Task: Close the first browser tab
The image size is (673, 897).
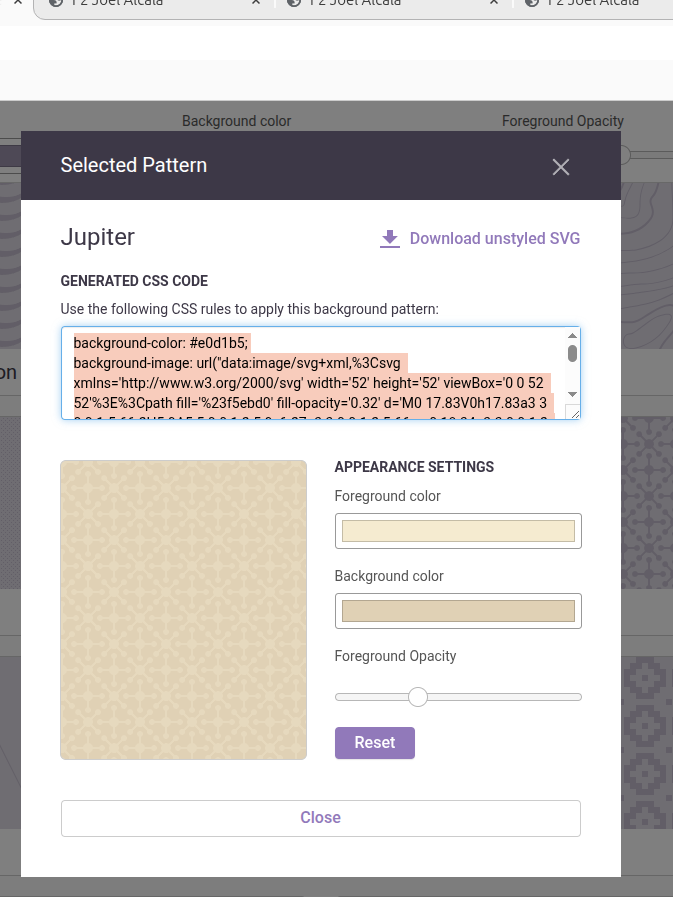Action: [x=16, y=3]
